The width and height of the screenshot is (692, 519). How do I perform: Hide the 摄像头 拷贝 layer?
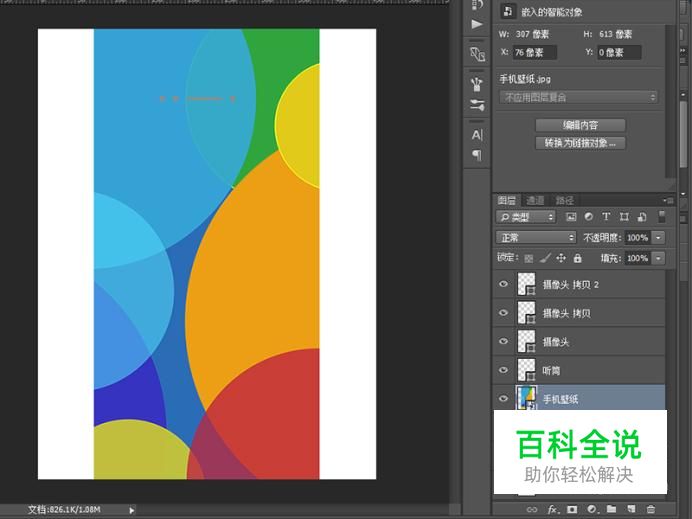[x=503, y=313]
